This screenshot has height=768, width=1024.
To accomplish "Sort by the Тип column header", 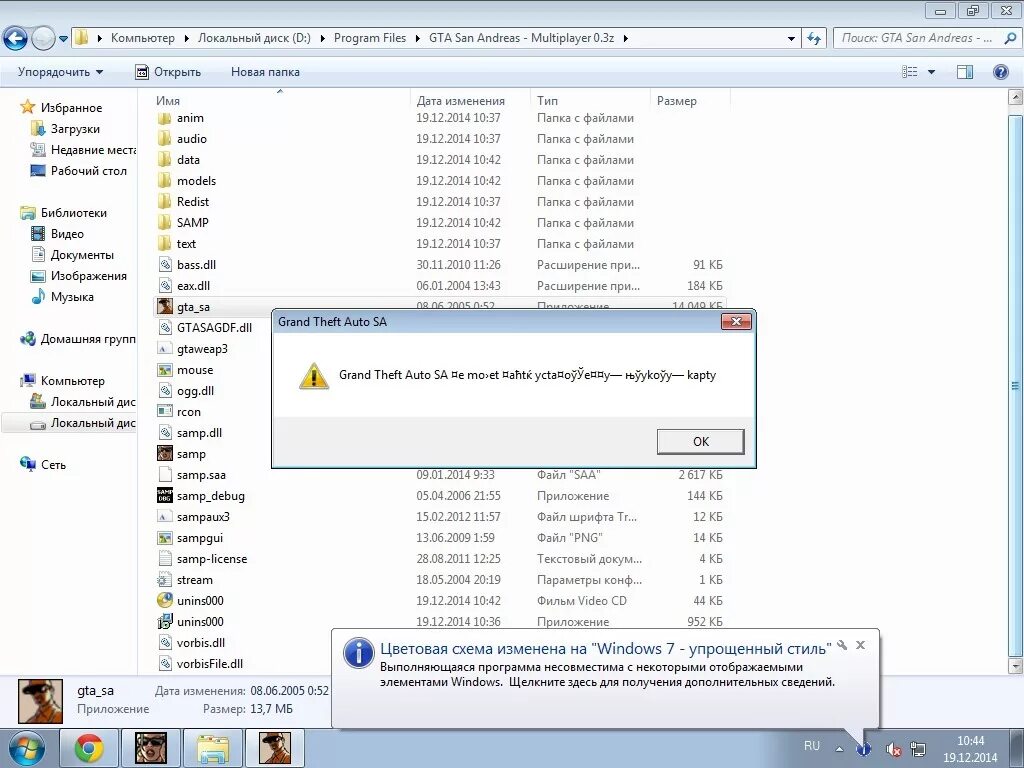I will click(547, 101).
